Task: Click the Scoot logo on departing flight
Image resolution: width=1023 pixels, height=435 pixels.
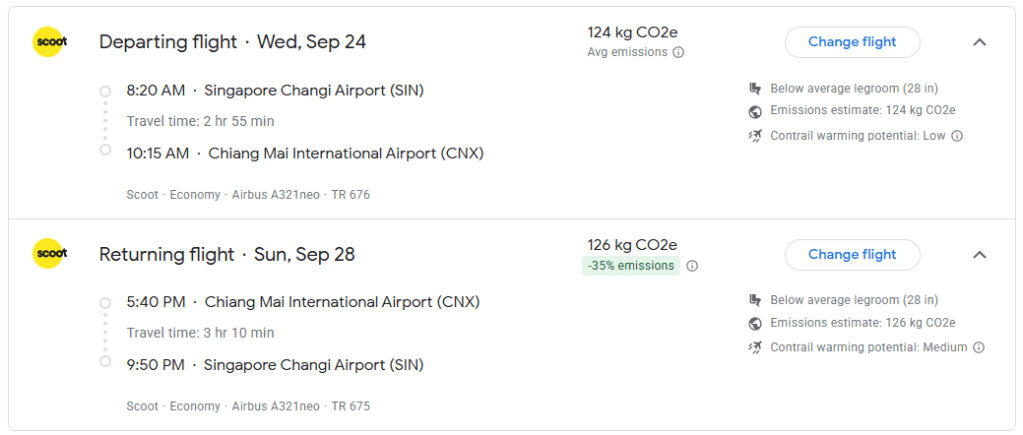Action: click(x=49, y=42)
